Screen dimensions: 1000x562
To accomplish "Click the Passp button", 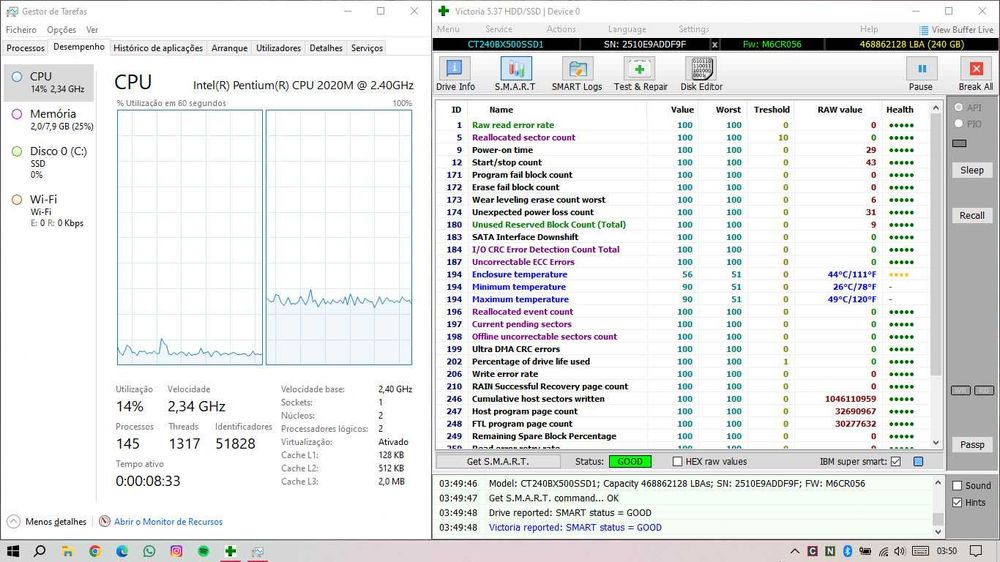I will 972,445.
